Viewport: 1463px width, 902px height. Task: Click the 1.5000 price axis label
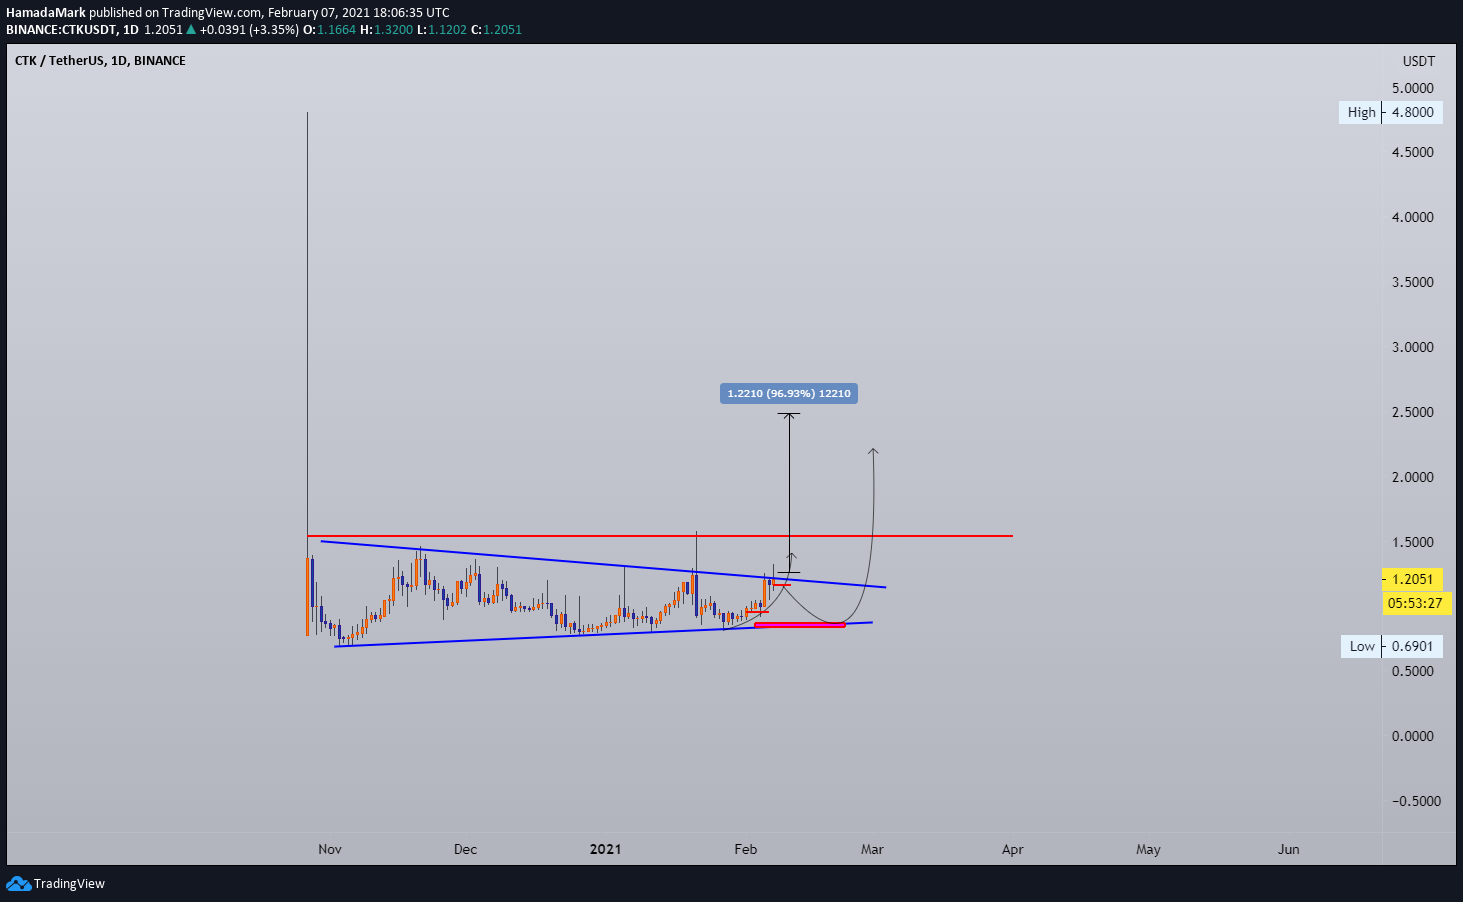[x=1412, y=542]
